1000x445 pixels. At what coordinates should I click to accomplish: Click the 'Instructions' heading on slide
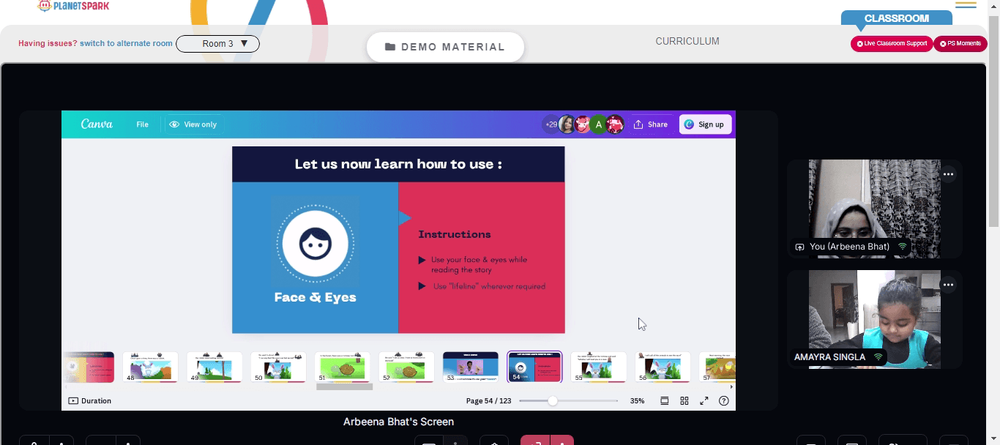pos(454,235)
